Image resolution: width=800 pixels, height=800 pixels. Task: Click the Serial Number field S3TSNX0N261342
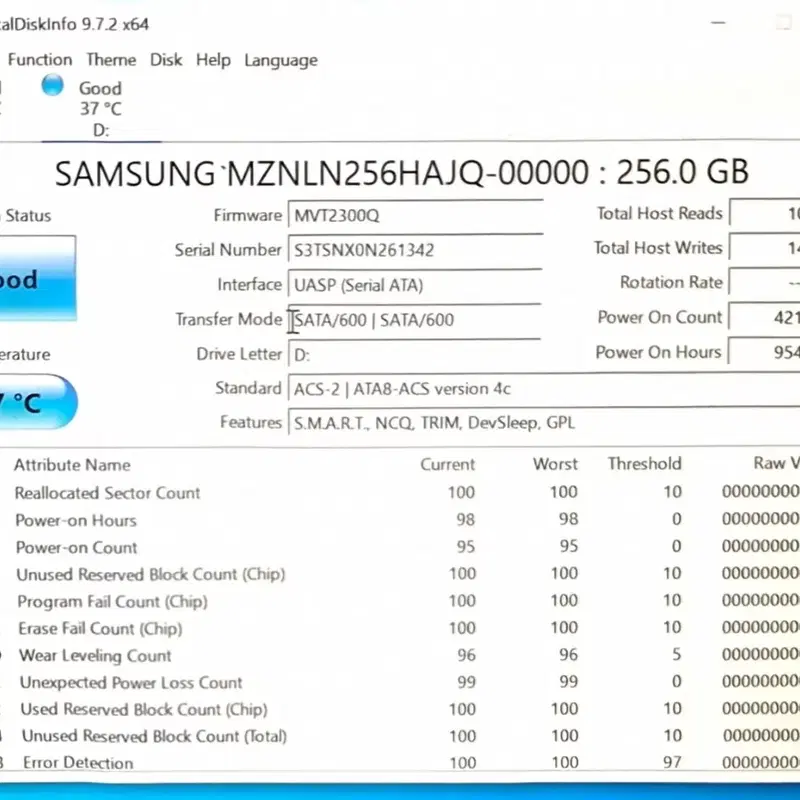[x=415, y=250]
